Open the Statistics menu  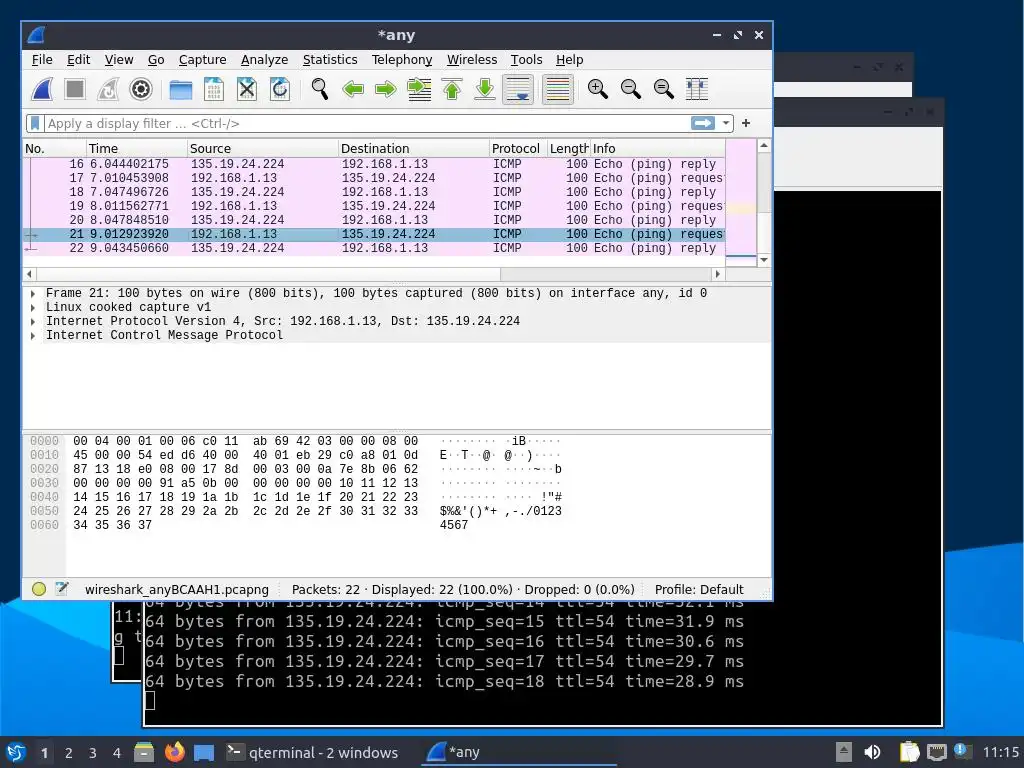point(330,59)
